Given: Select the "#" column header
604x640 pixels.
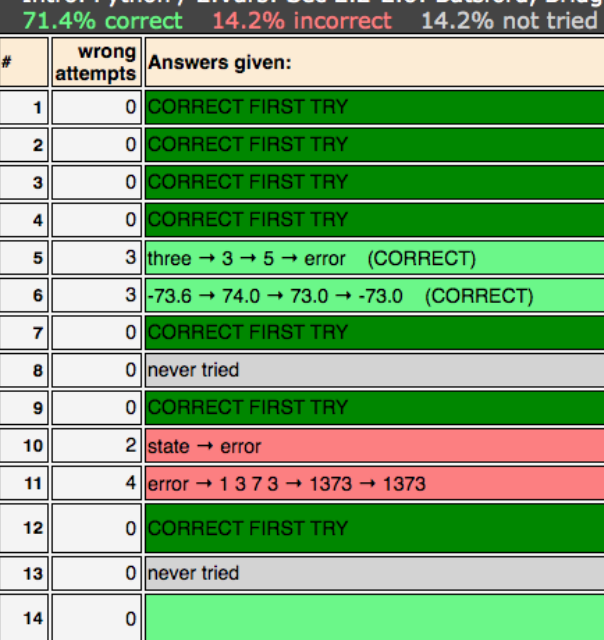Looking at the screenshot, I should (x=8, y=62).
